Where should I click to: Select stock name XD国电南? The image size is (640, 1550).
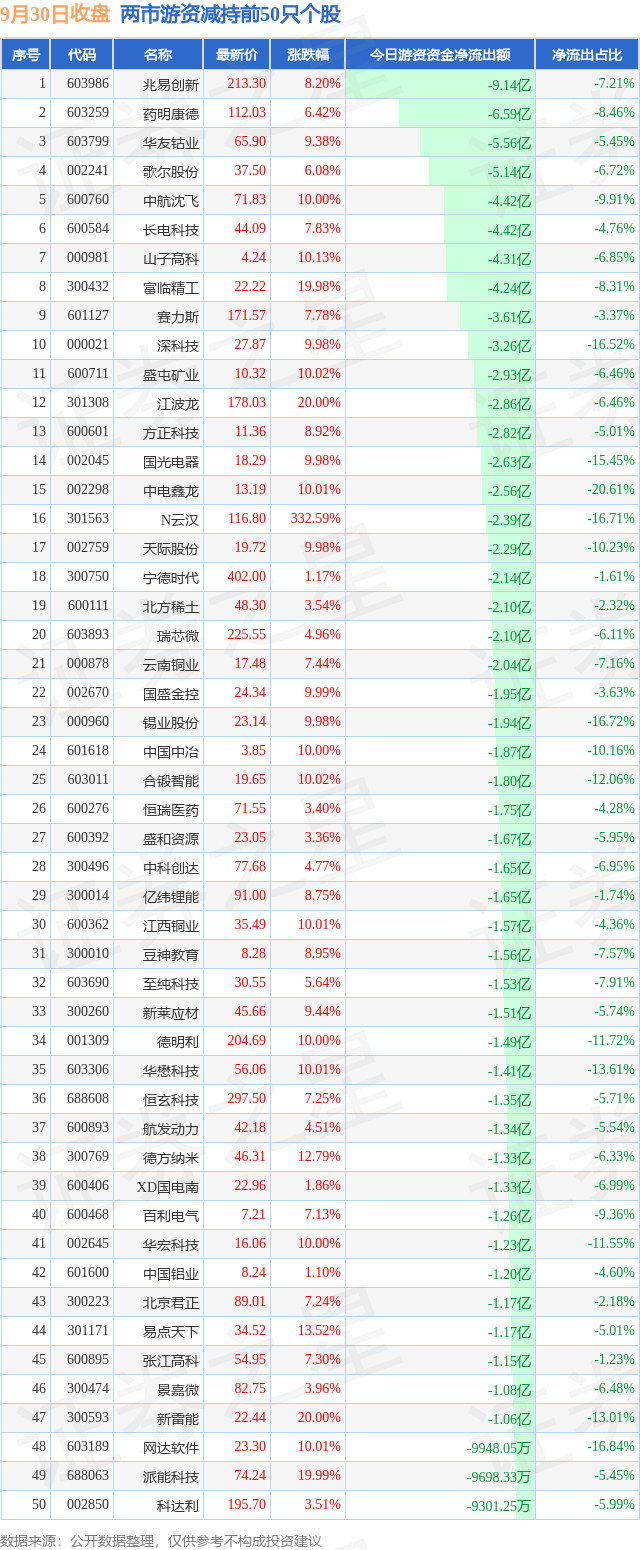[x=168, y=1187]
